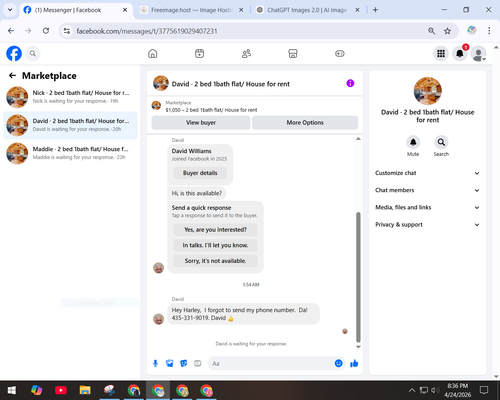Click the View buyer button

[x=201, y=123]
